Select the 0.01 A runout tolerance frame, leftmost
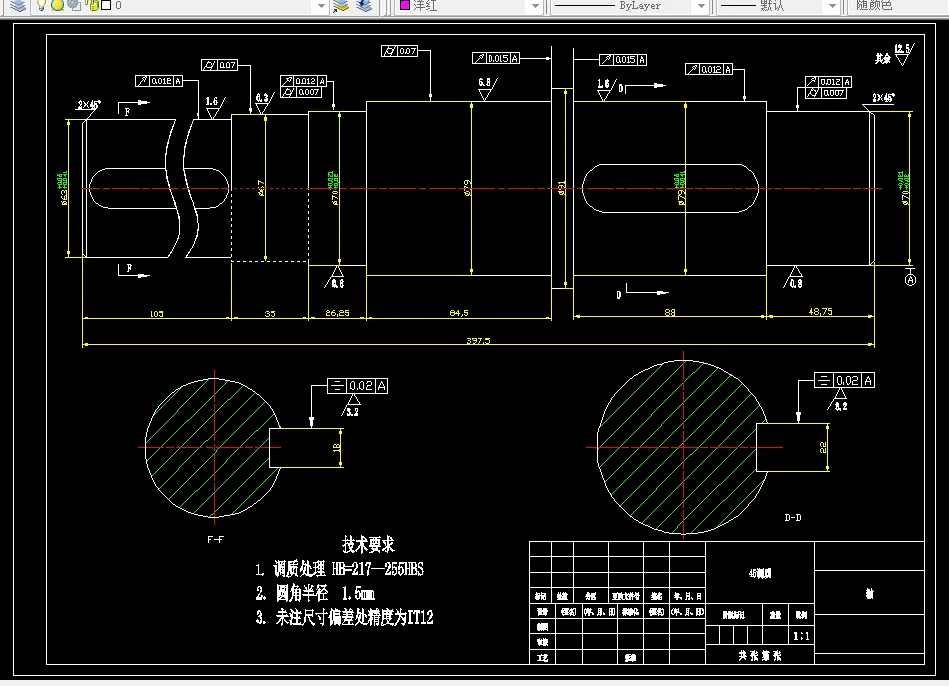This screenshot has width=949, height=686. pyautogui.click(x=159, y=81)
